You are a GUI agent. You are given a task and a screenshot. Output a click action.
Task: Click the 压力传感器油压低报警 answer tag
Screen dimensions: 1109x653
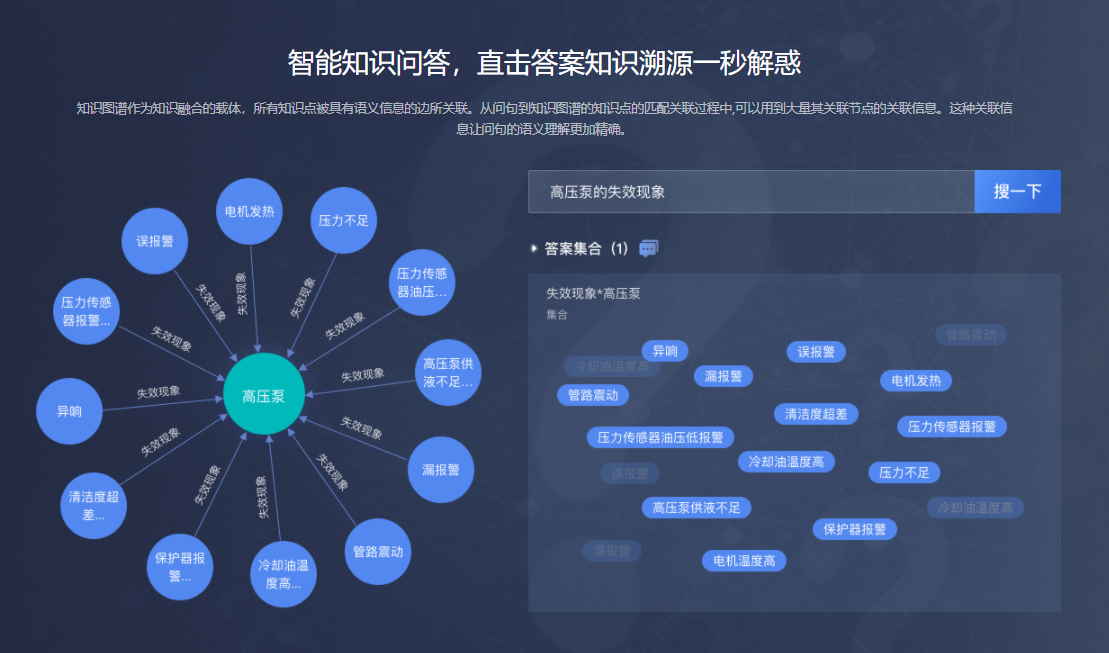(660, 437)
